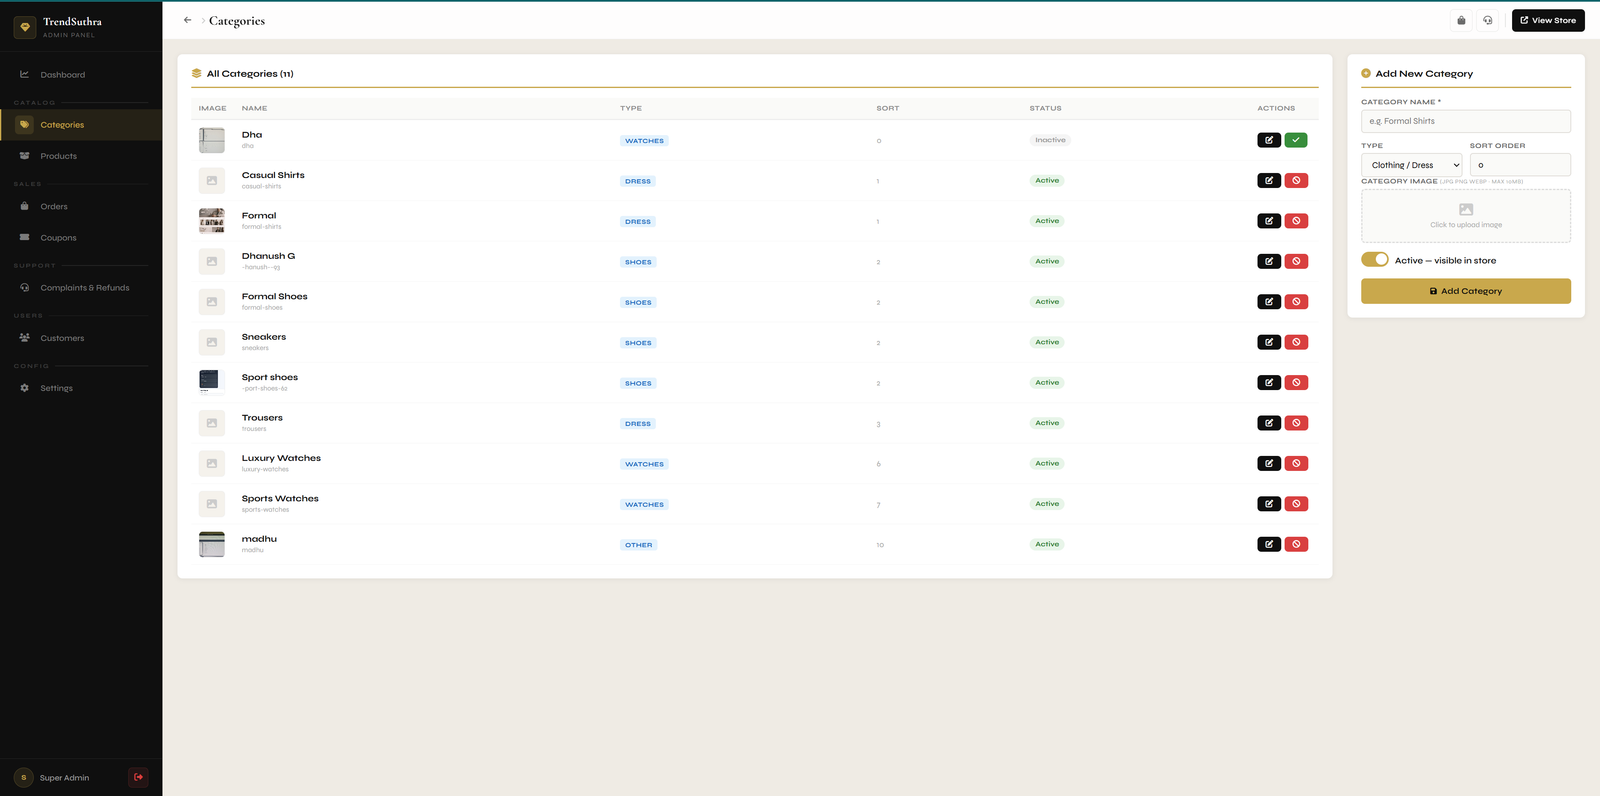Screen dimensions: 1600x796
Task: Disable the Casual Shirts category
Action: (1296, 181)
